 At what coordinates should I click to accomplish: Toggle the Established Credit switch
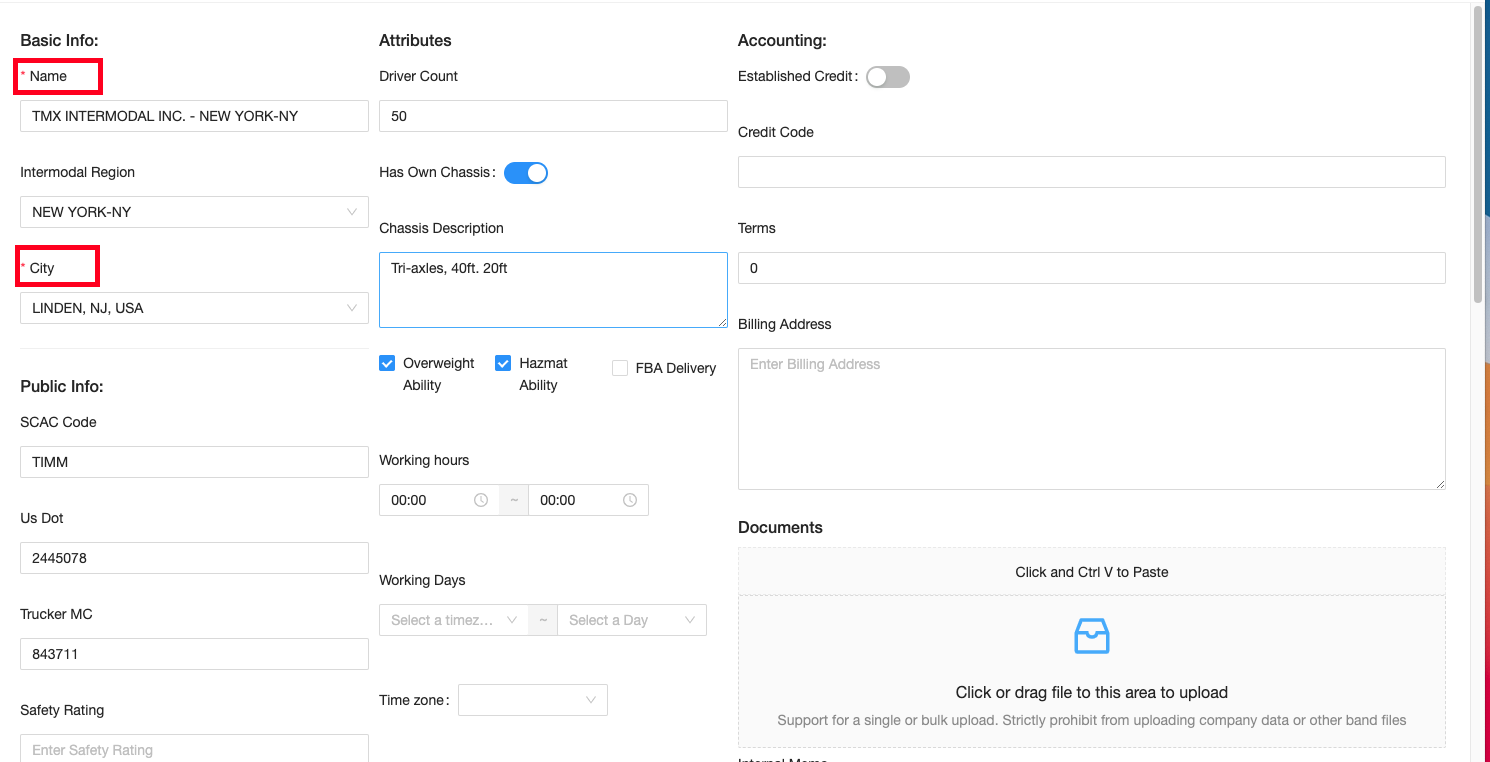pyautogui.click(x=887, y=77)
